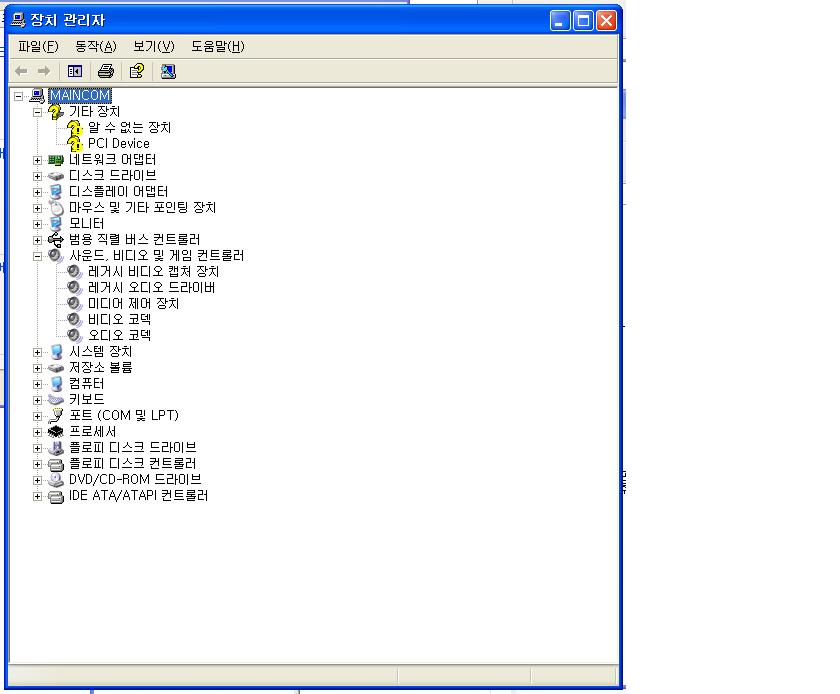Click the 마우스 및 기타 포인팅 장치 mouse icon
The image size is (840, 694).
56,208
